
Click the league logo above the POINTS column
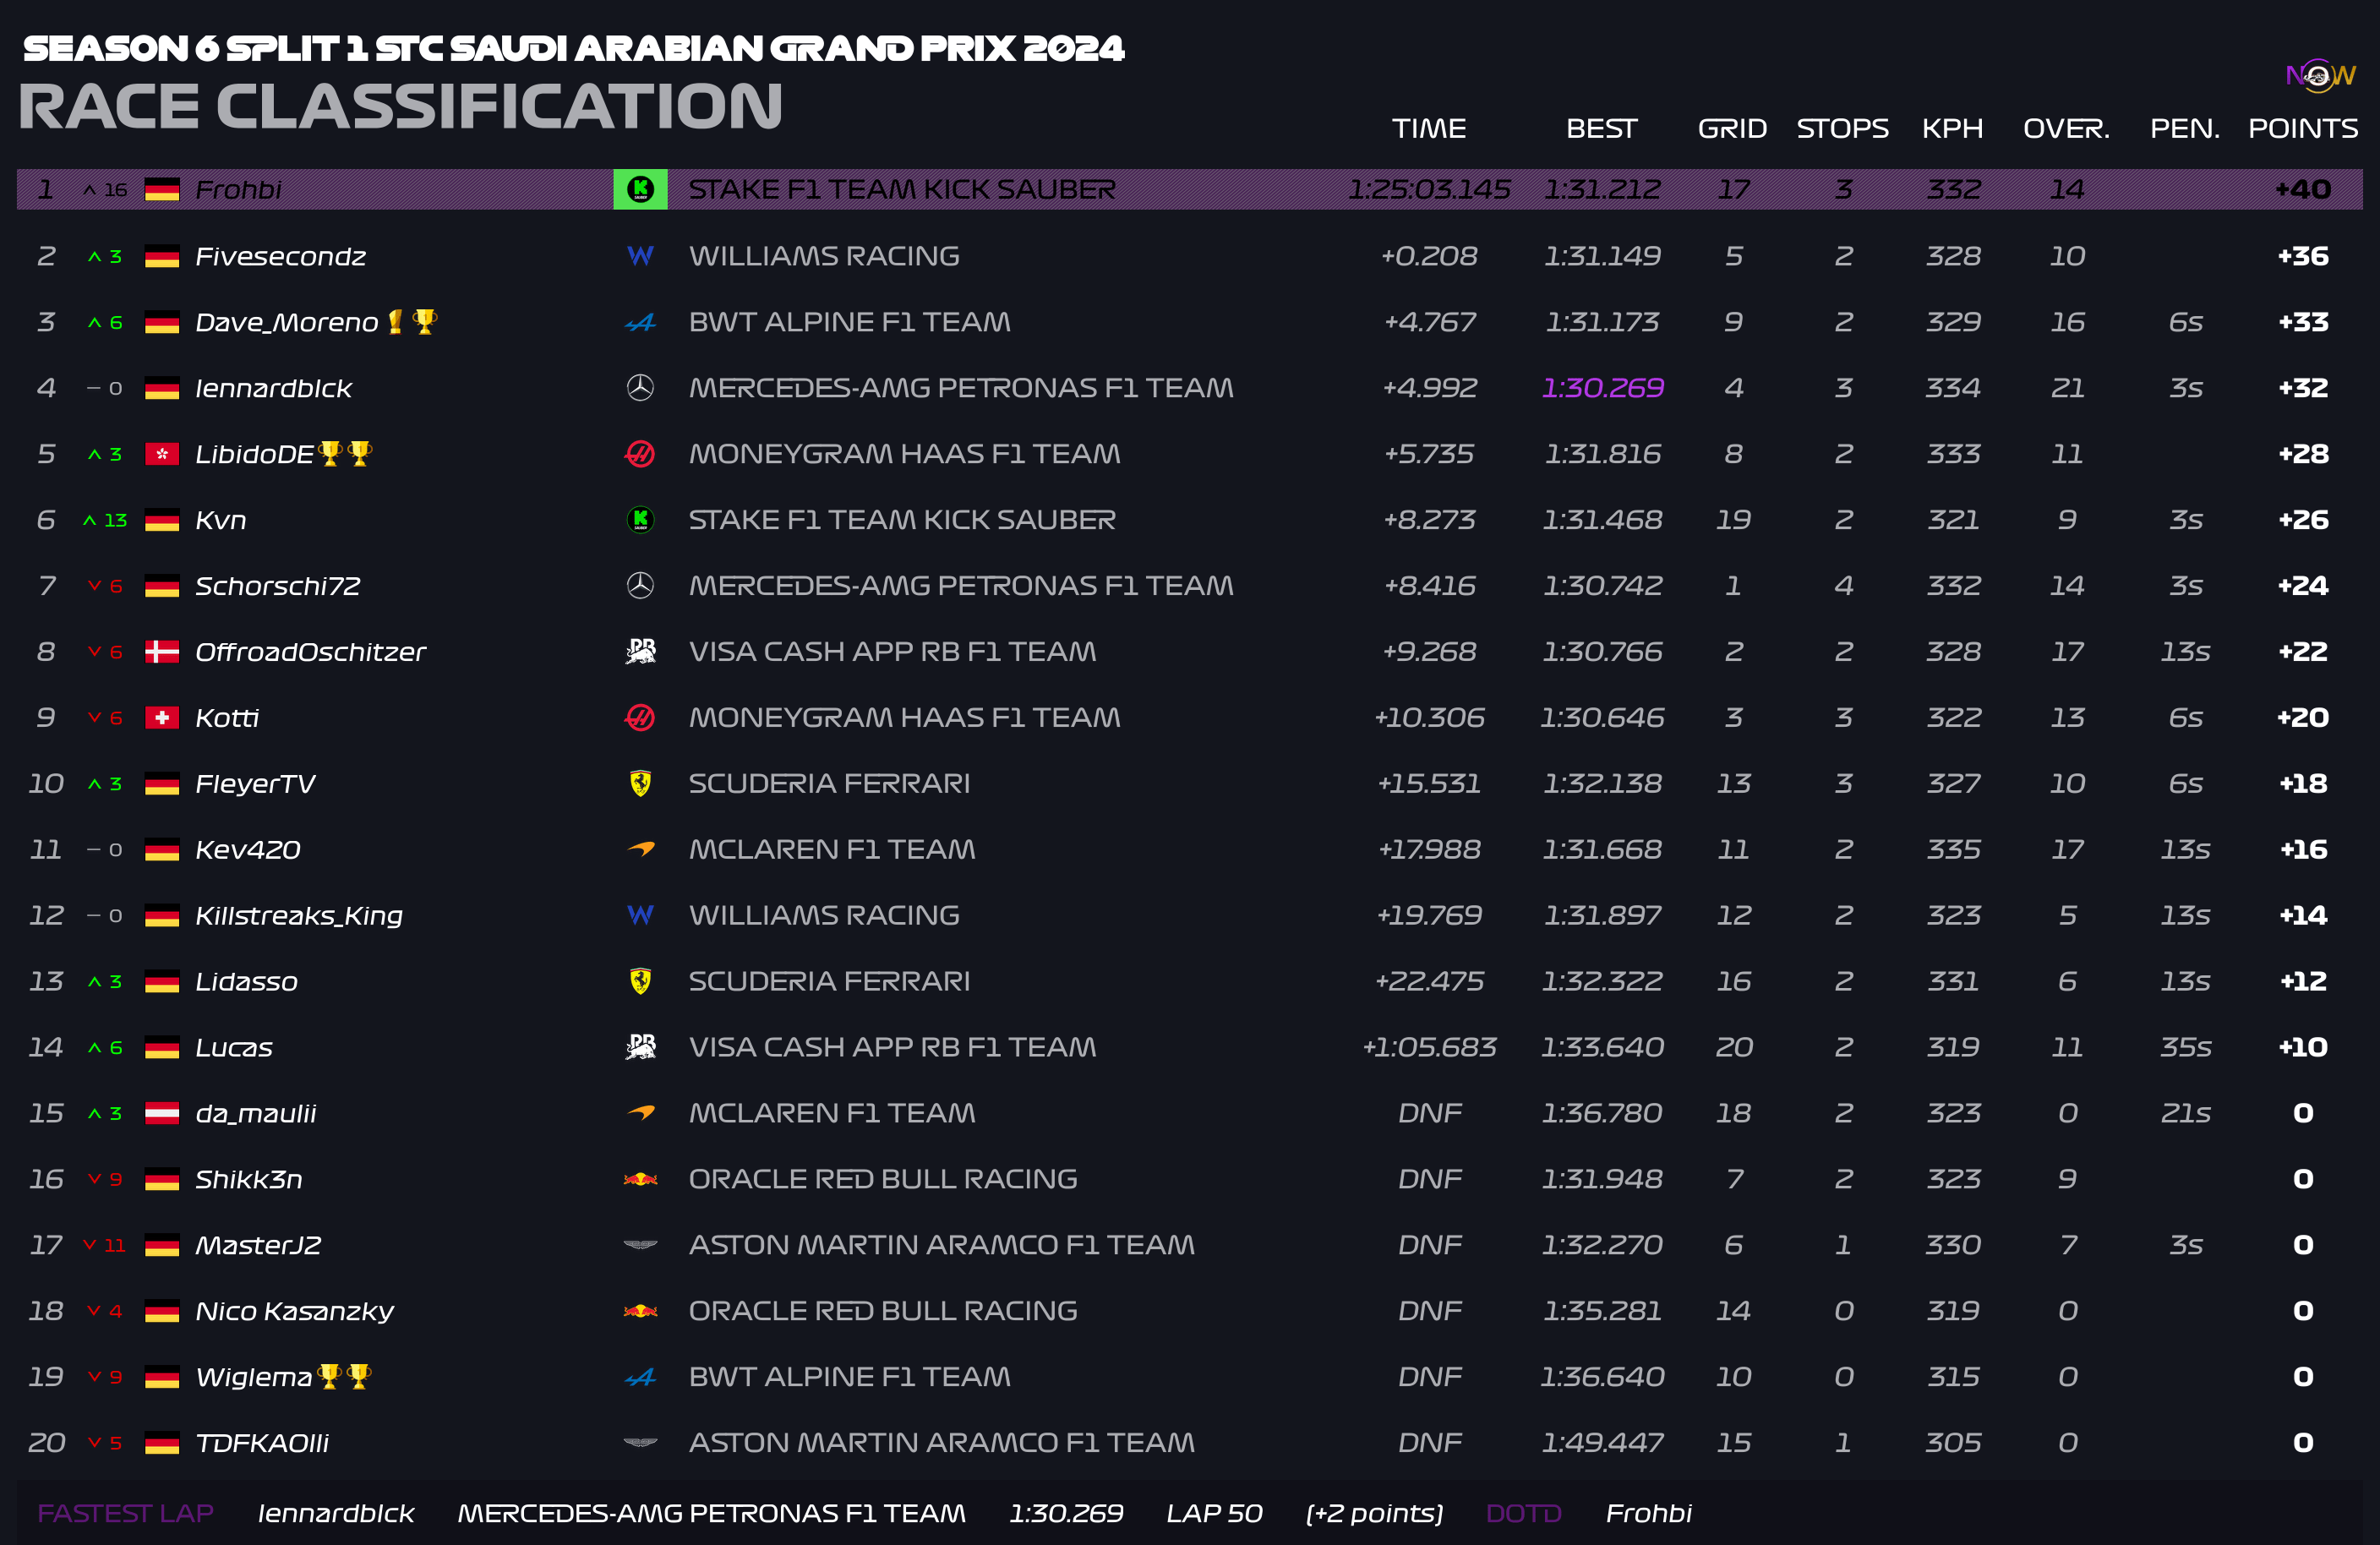click(x=2320, y=75)
